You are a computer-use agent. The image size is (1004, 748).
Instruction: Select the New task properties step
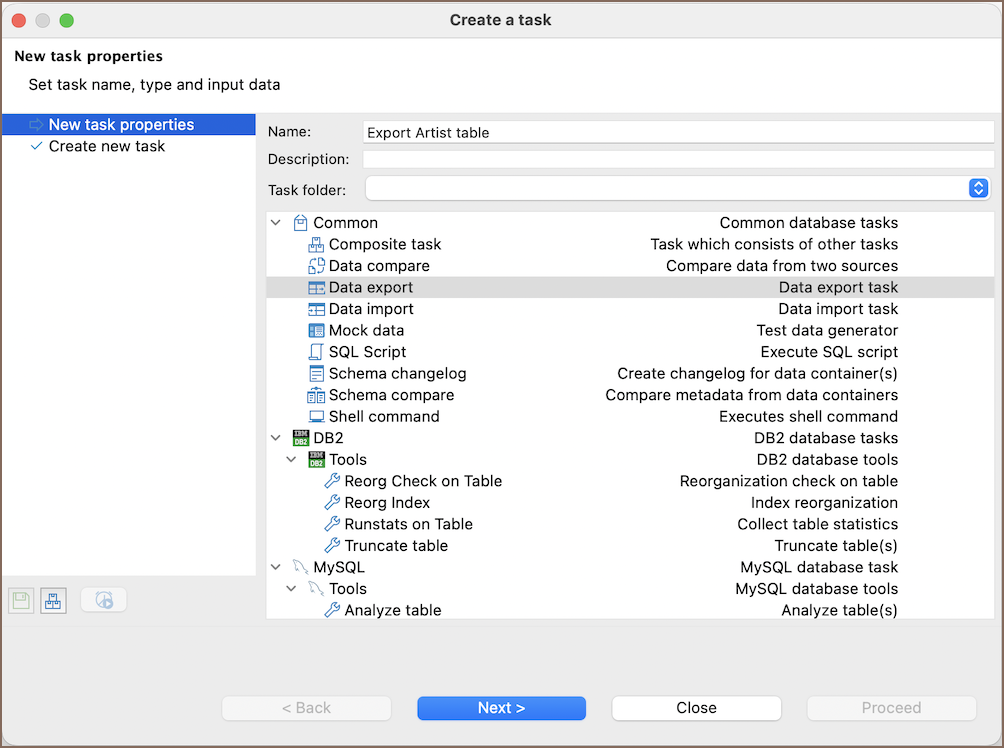click(121, 125)
